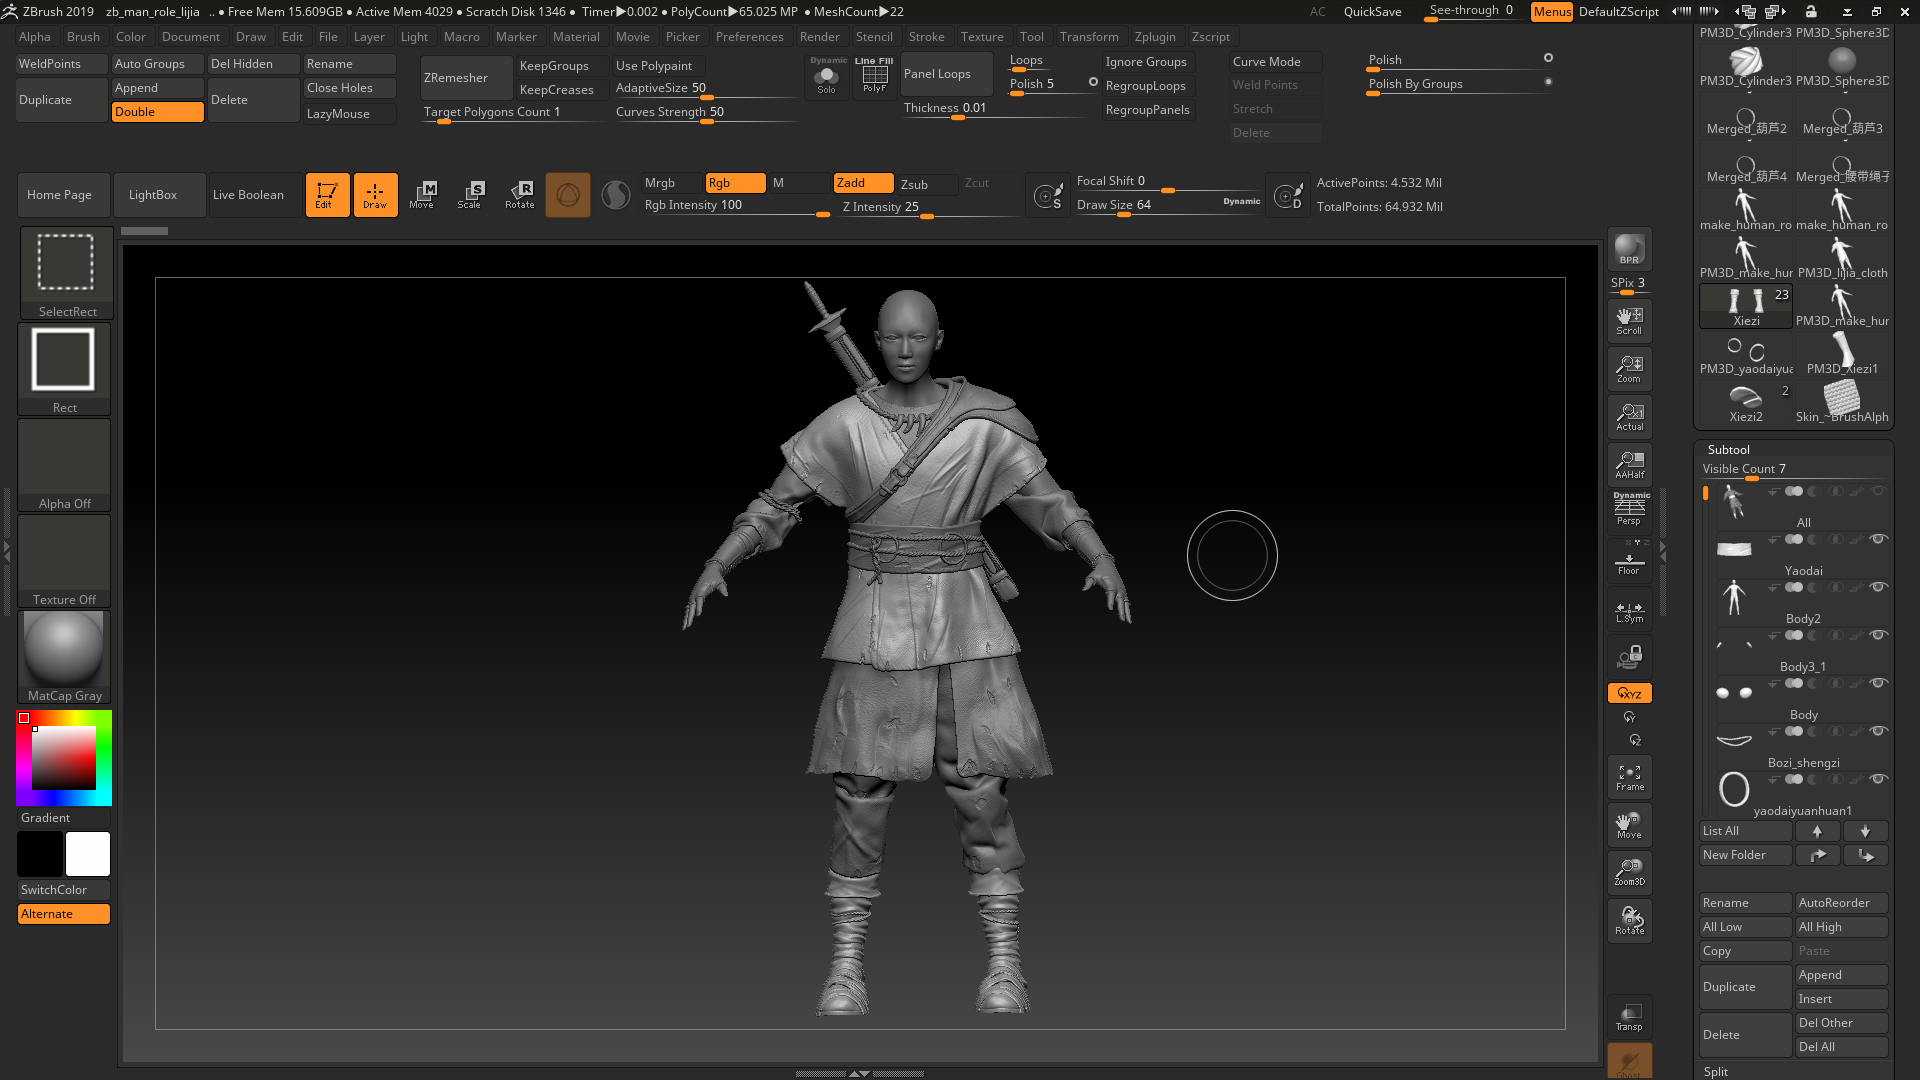This screenshot has width=1920, height=1080.
Task: Click the sculptris mode sphere icon
Action: click(x=616, y=194)
